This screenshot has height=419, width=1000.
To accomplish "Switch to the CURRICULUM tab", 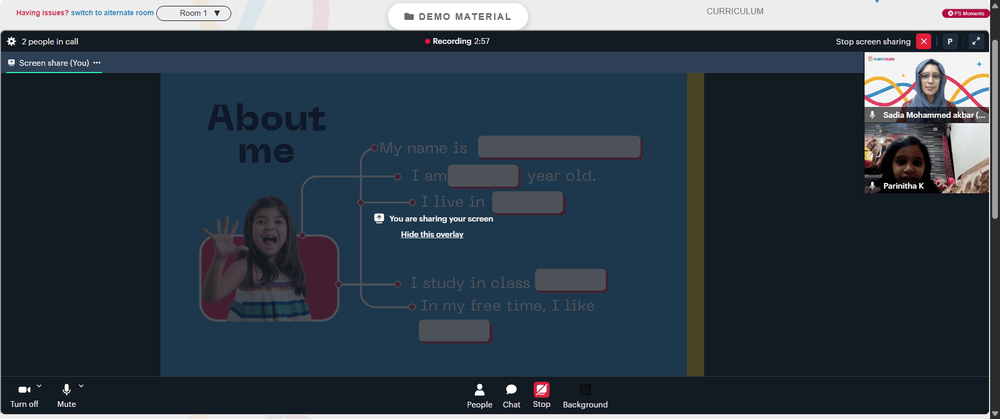I will pyautogui.click(x=735, y=11).
